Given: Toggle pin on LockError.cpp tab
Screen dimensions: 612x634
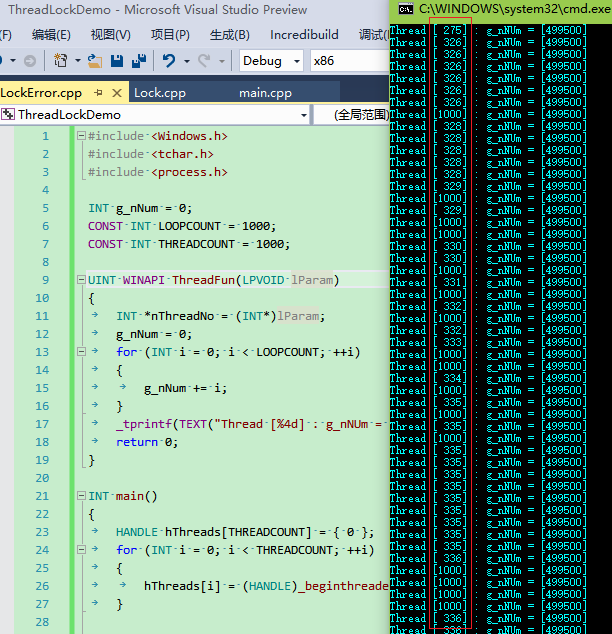Looking at the screenshot, I should coord(98,93).
